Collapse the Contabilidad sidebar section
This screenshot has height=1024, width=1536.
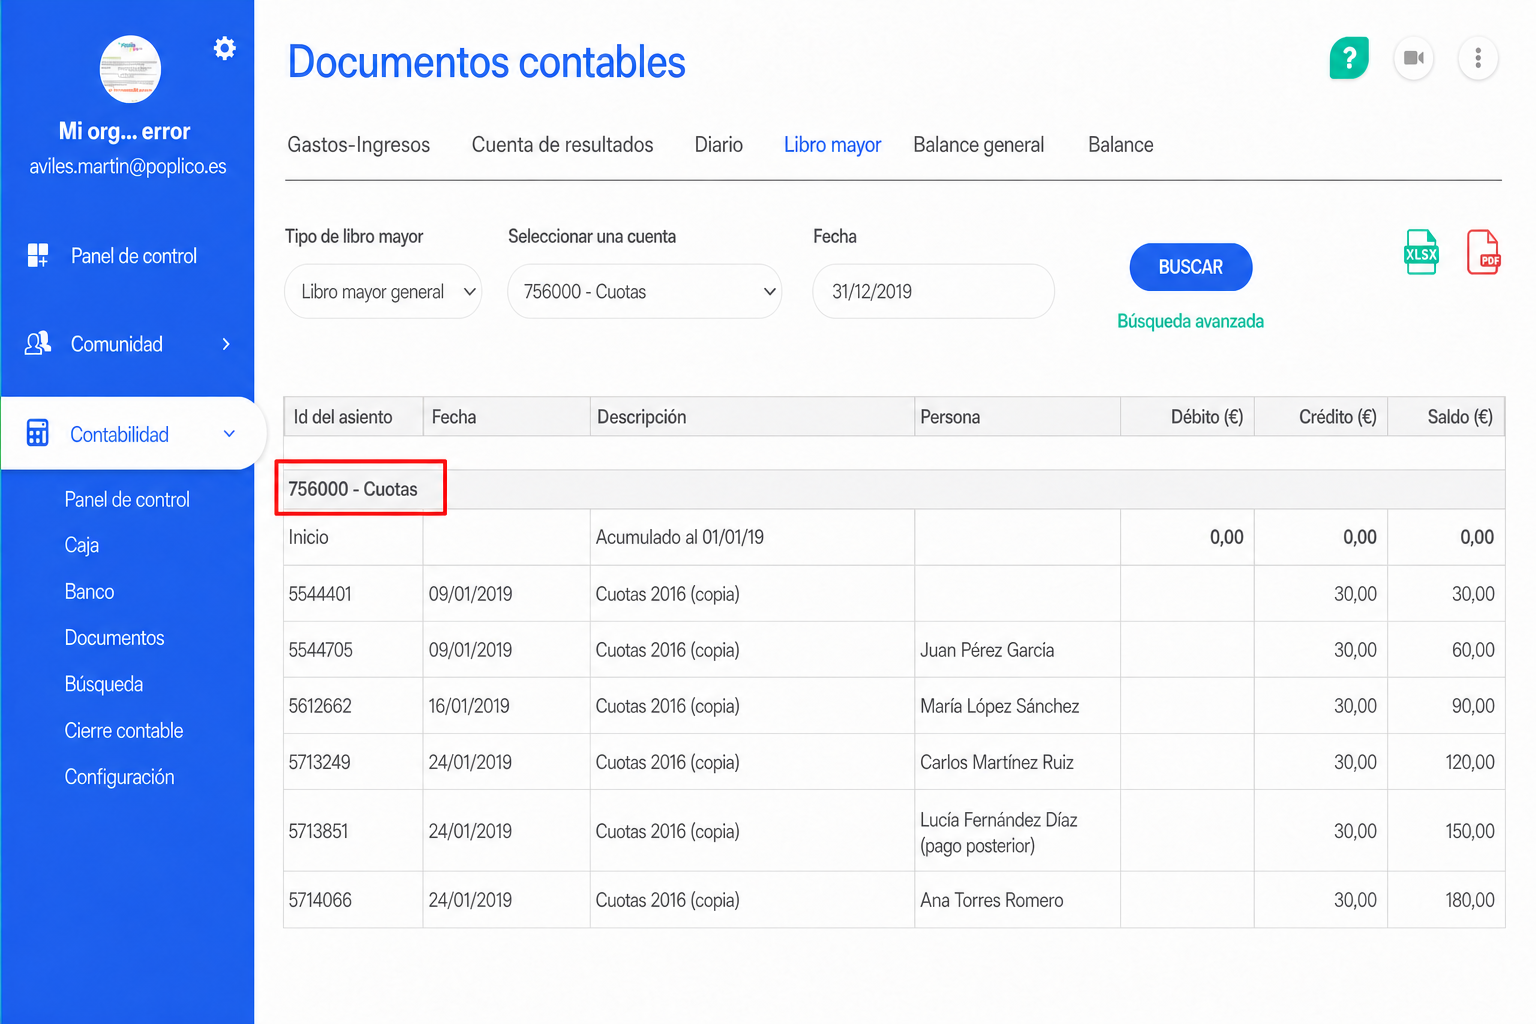(x=229, y=434)
